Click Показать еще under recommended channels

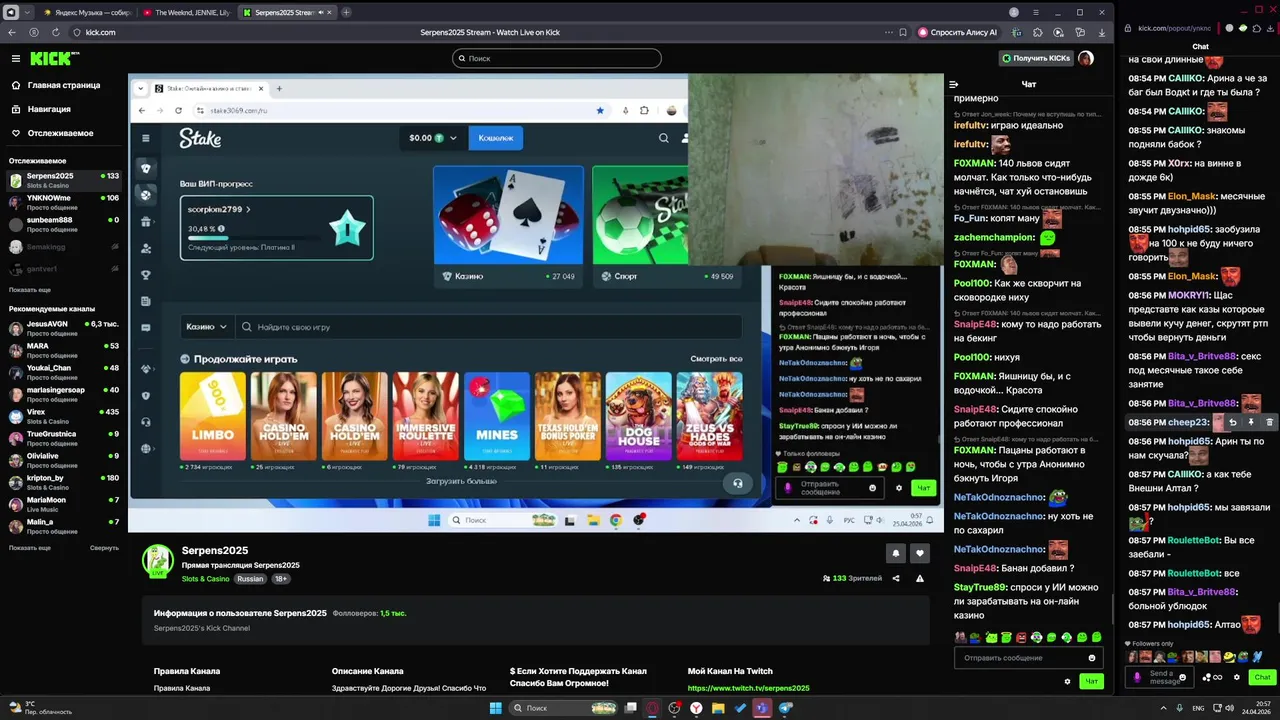click(x=30, y=548)
